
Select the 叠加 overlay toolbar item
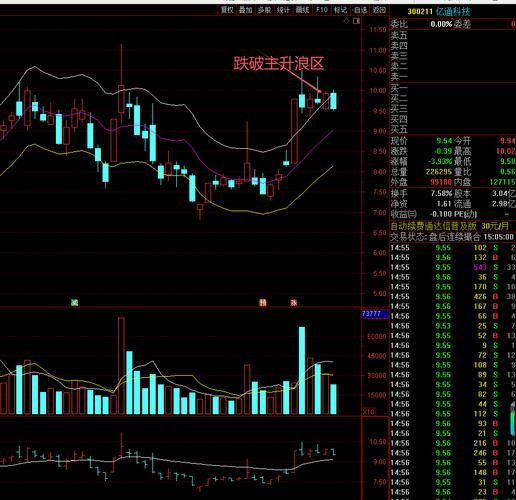click(246, 10)
